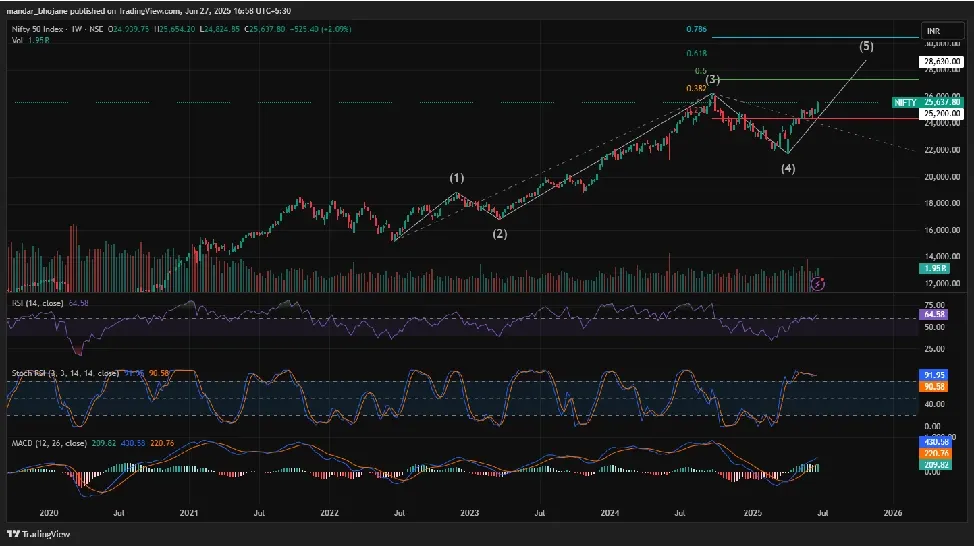The height and width of the screenshot is (548, 974).
Task: Click the 2025 time axis label
Action: [752, 513]
